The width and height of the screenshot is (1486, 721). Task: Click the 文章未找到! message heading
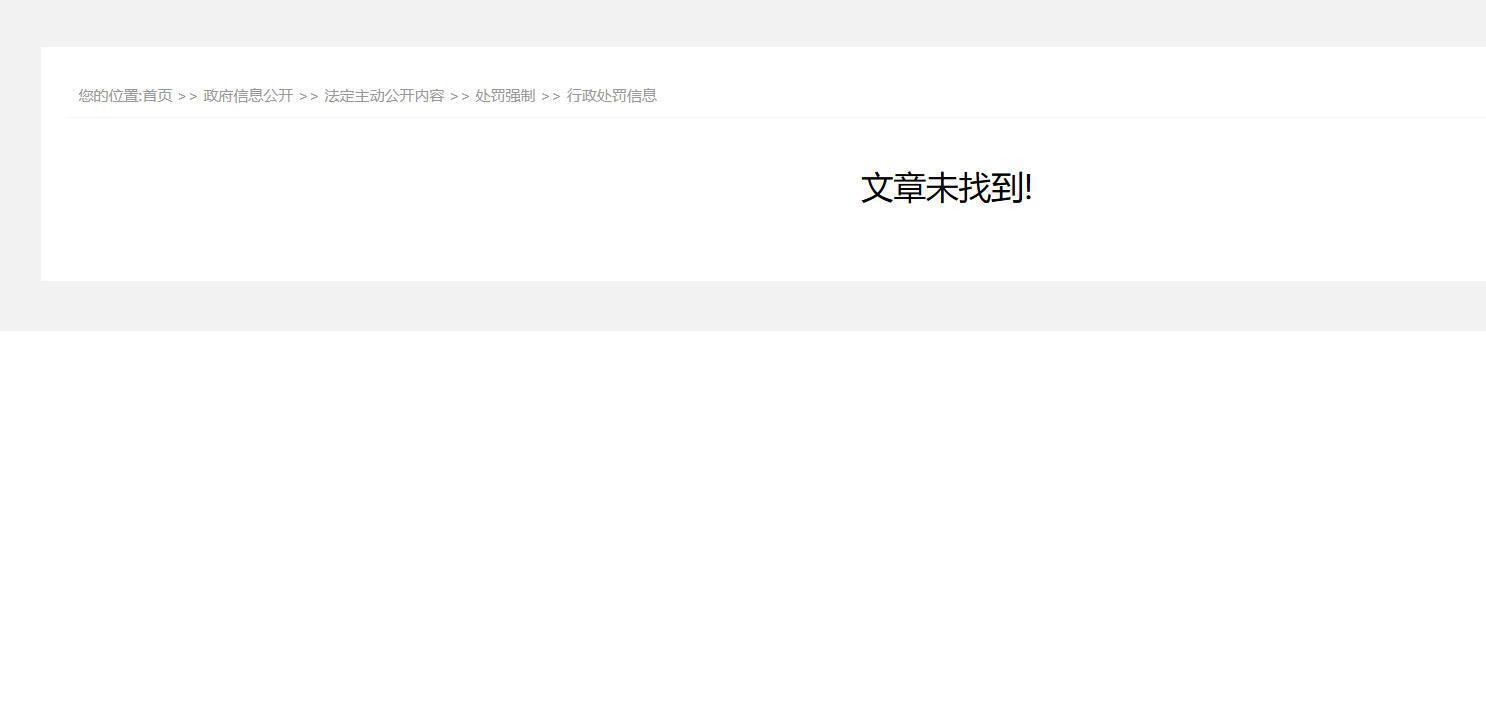946,188
